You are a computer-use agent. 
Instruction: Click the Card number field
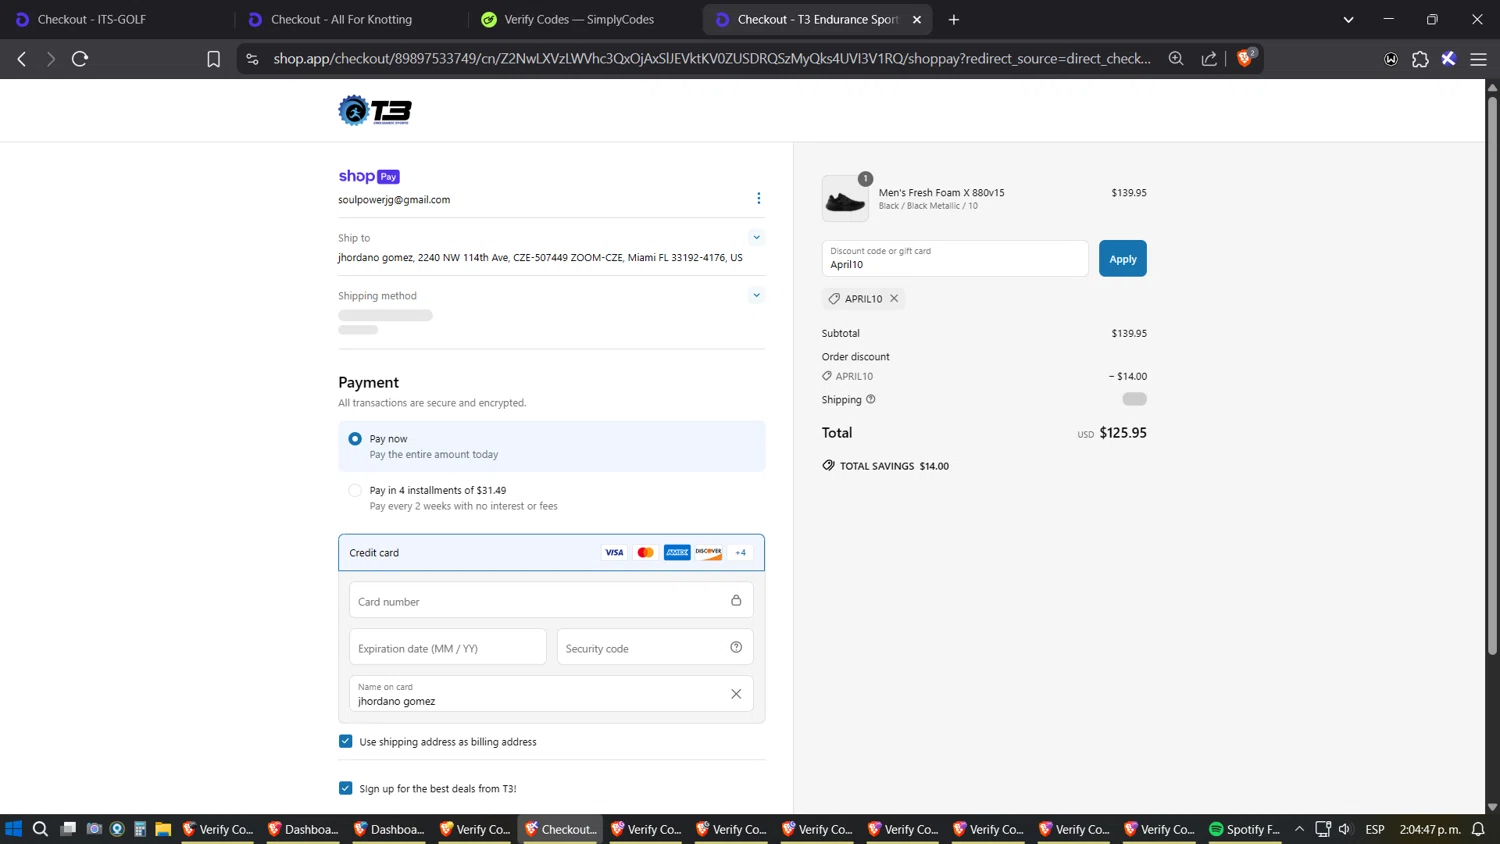pos(551,601)
